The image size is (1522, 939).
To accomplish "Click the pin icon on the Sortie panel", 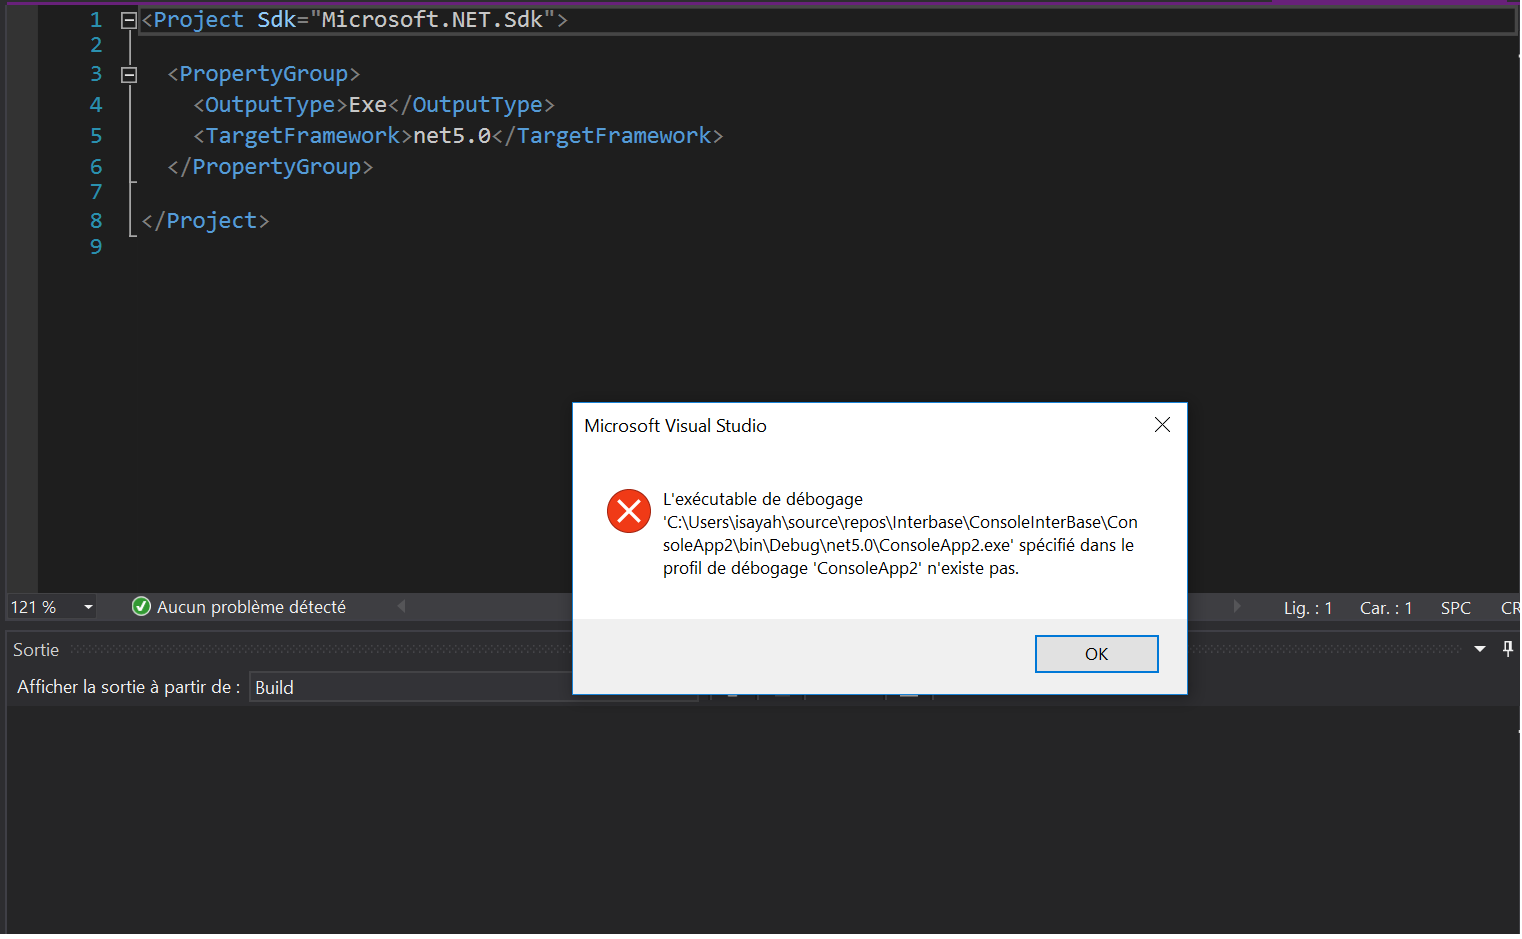I will (1508, 648).
